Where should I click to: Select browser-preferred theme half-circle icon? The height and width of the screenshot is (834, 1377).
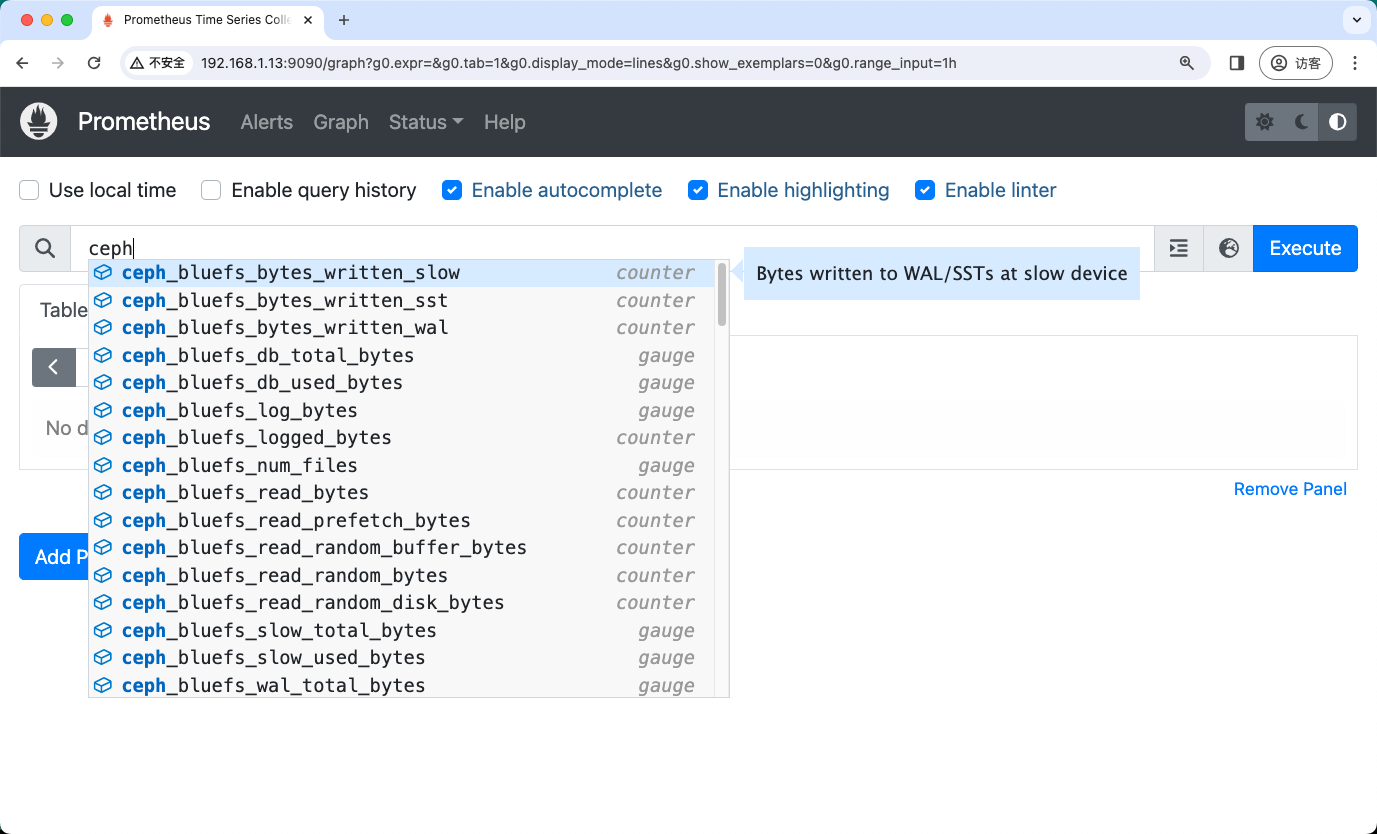click(1338, 122)
